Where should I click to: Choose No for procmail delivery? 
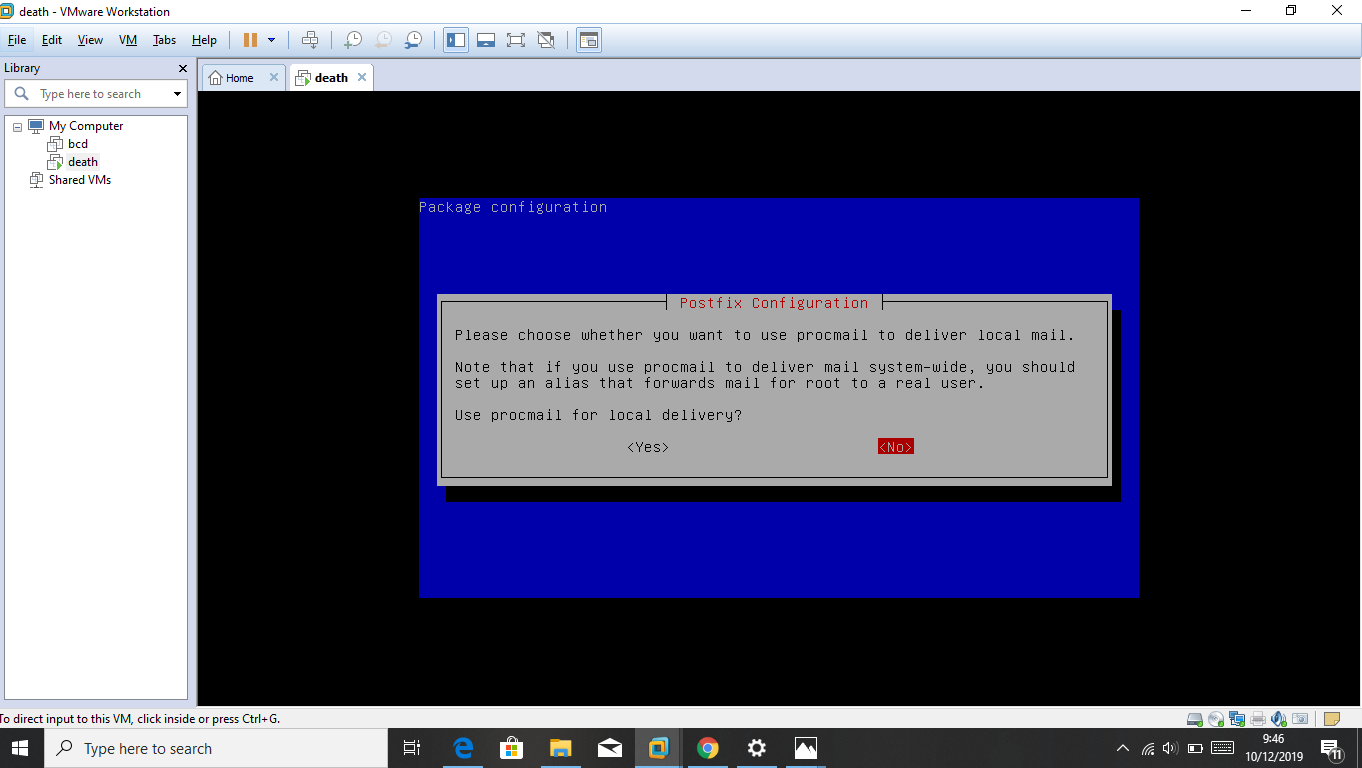[896, 447]
